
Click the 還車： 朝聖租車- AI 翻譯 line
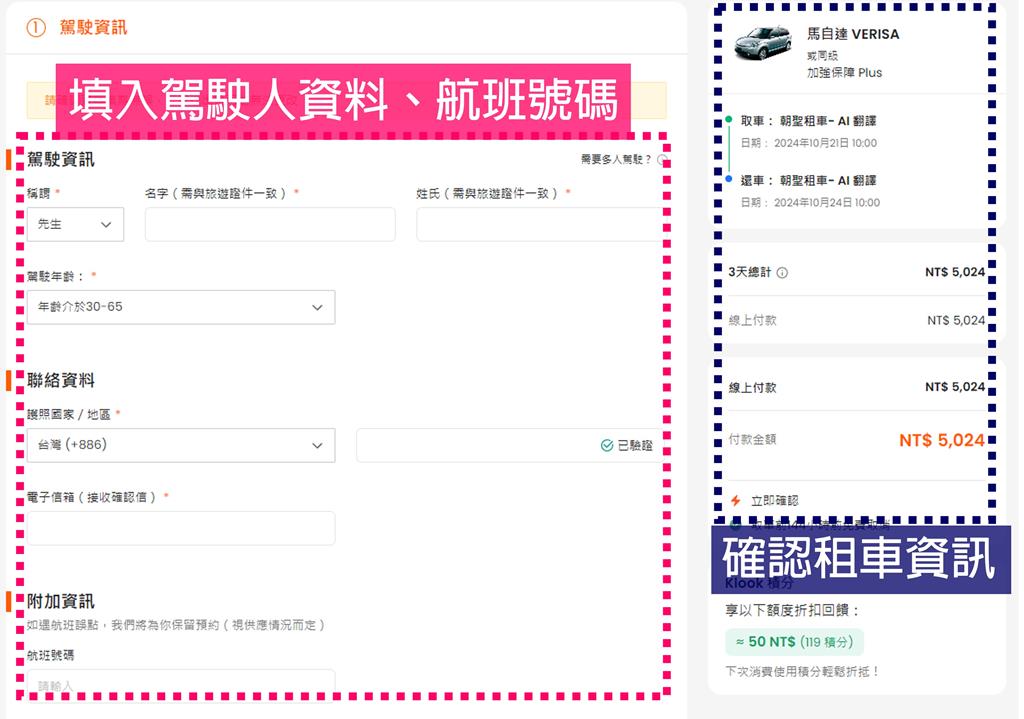pyautogui.click(x=808, y=180)
